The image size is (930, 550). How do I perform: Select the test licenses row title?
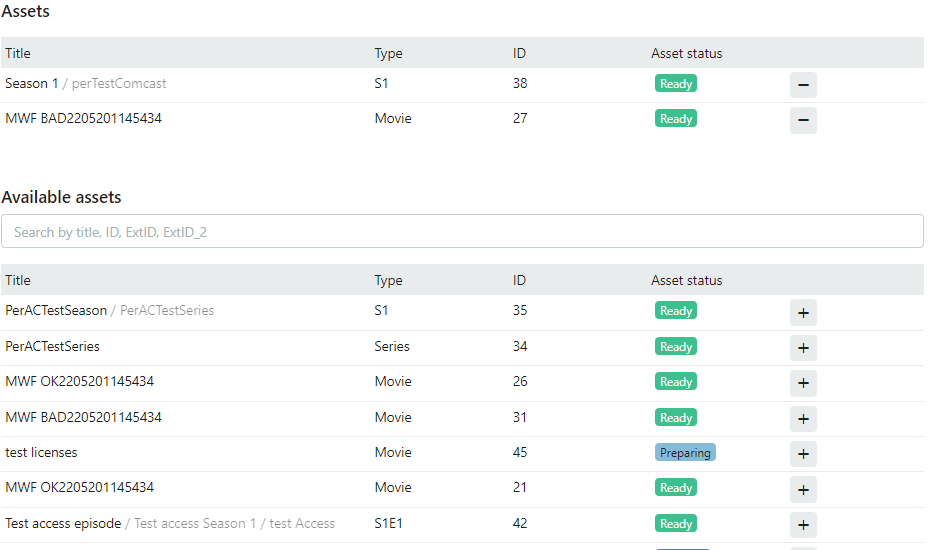pyautogui.click(x=41, y=452)
